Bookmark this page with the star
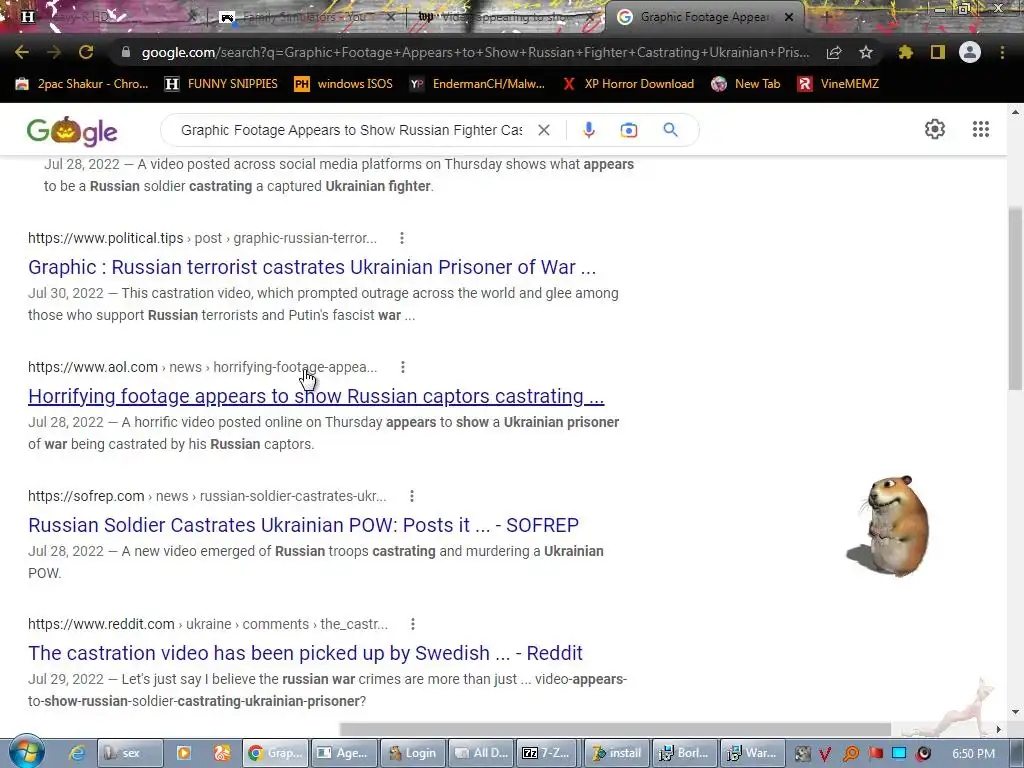 866,52
